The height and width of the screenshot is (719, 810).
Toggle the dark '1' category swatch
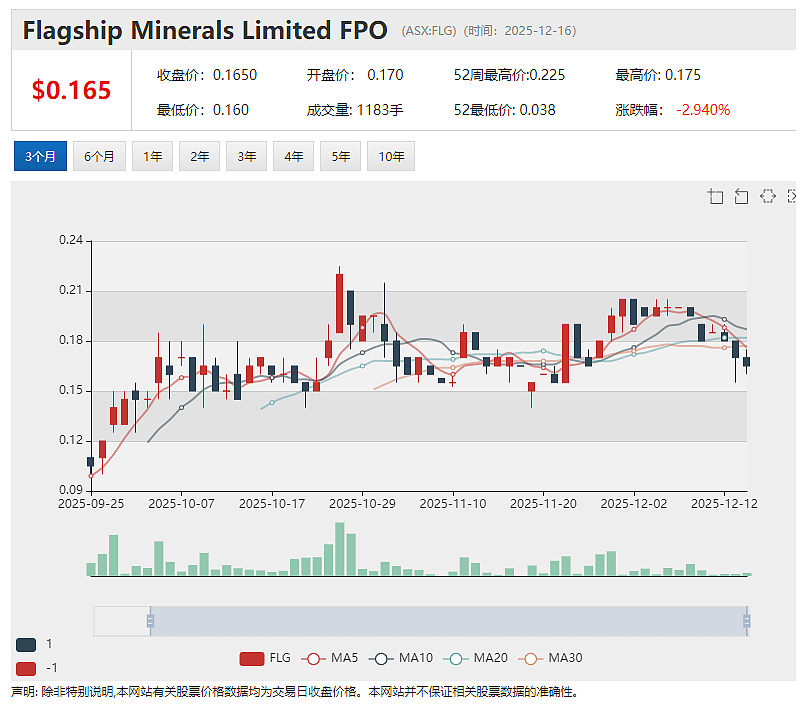pos(26,645)
